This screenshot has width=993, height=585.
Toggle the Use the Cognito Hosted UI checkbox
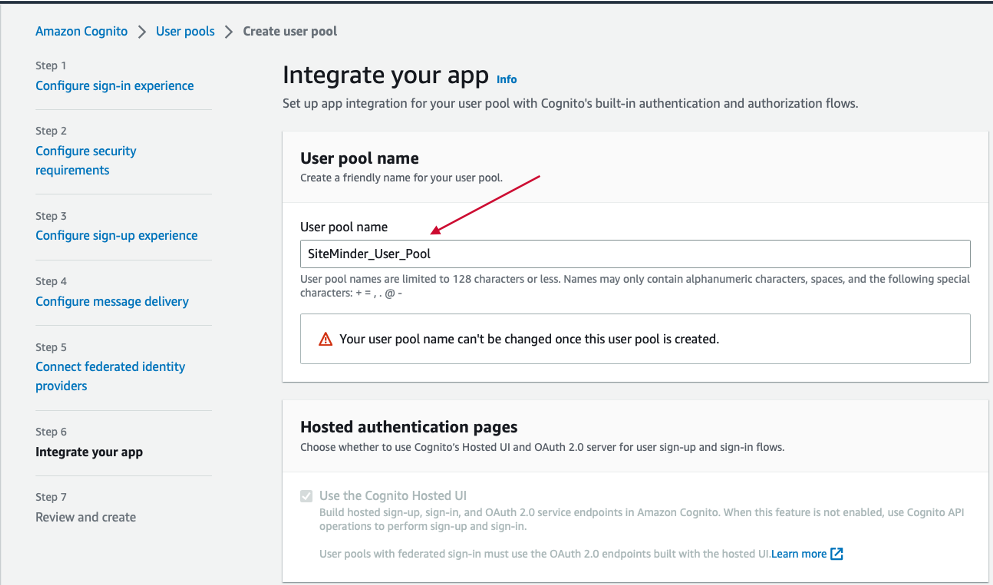tap(307, 496)
